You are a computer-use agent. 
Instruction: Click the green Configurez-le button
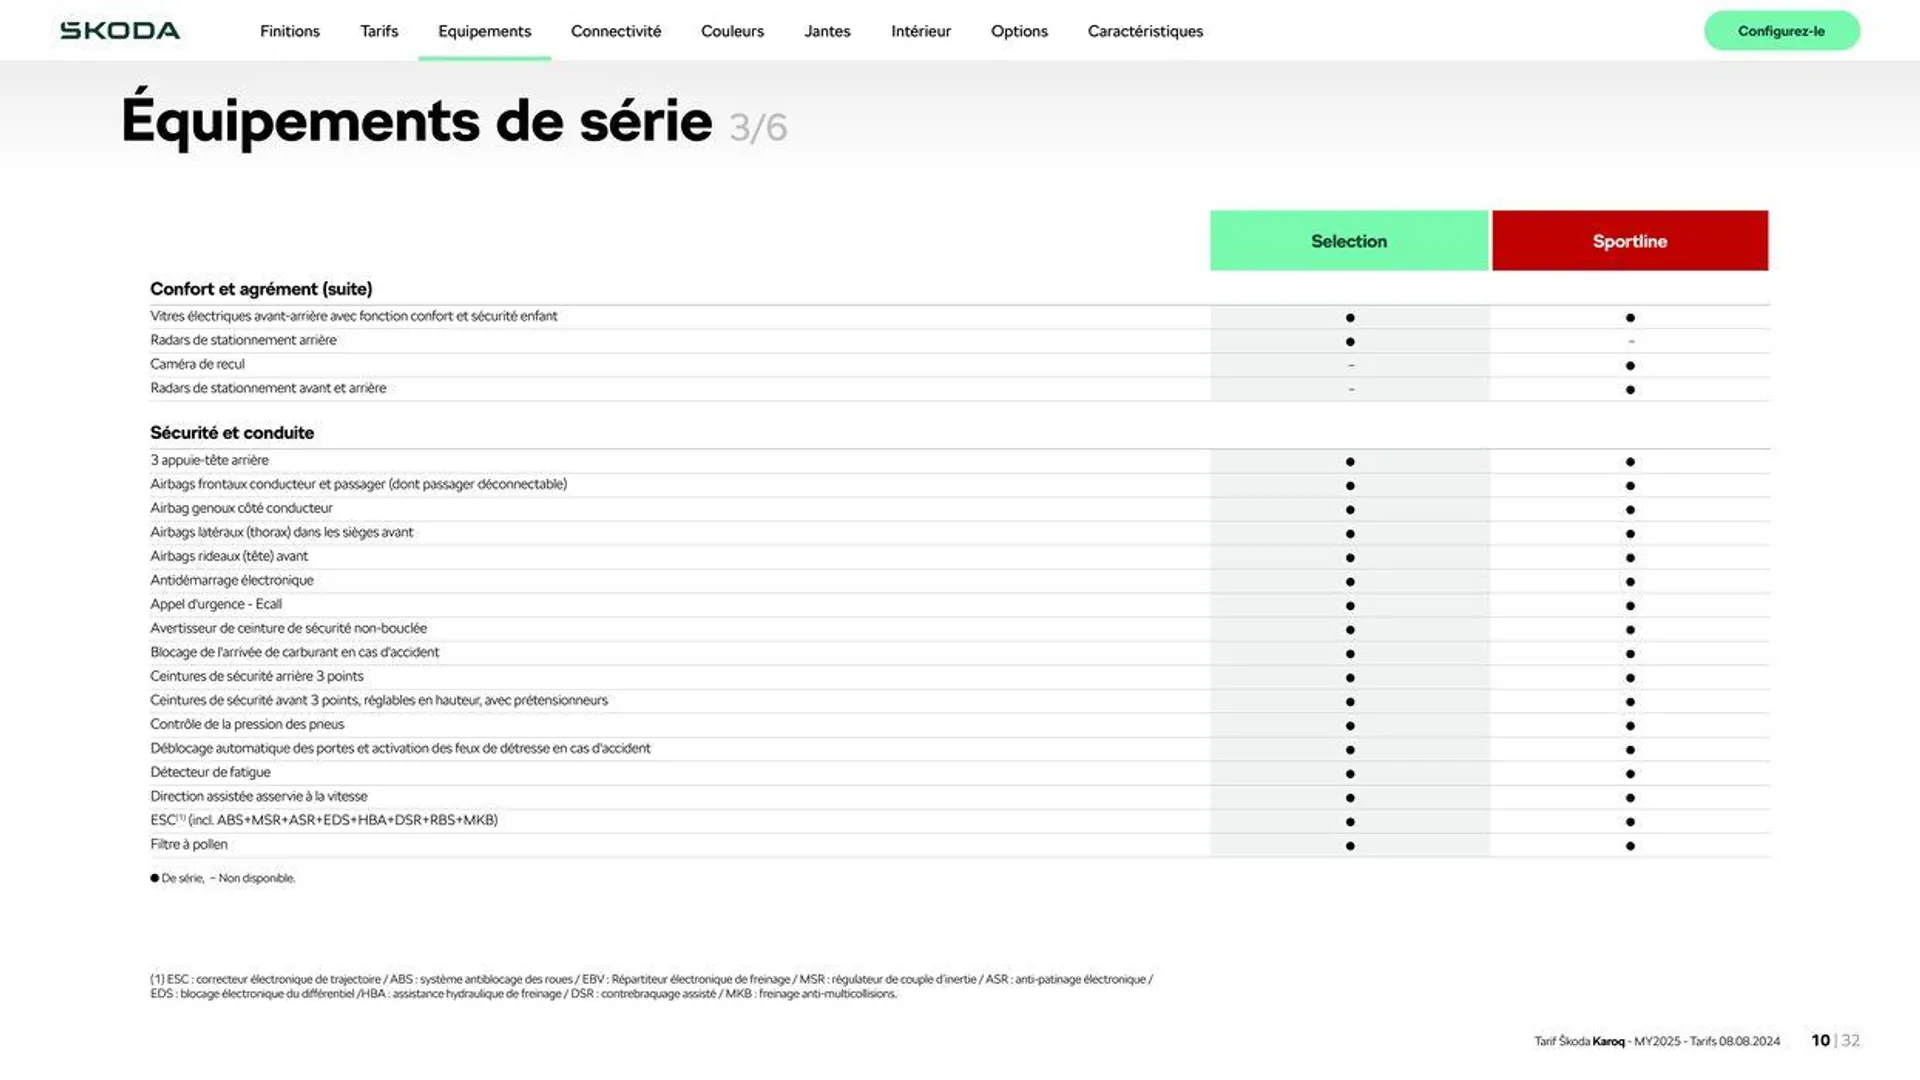1782,29
